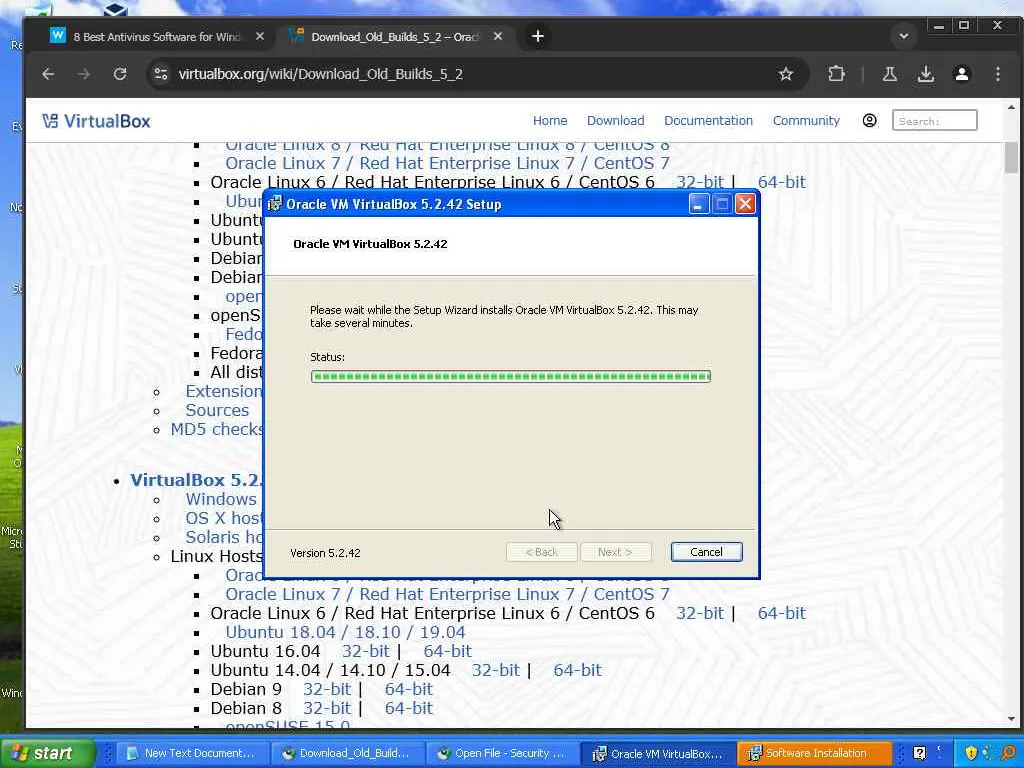Open the MD5 checksums link
1024x768 pixels.
point(216,429)
